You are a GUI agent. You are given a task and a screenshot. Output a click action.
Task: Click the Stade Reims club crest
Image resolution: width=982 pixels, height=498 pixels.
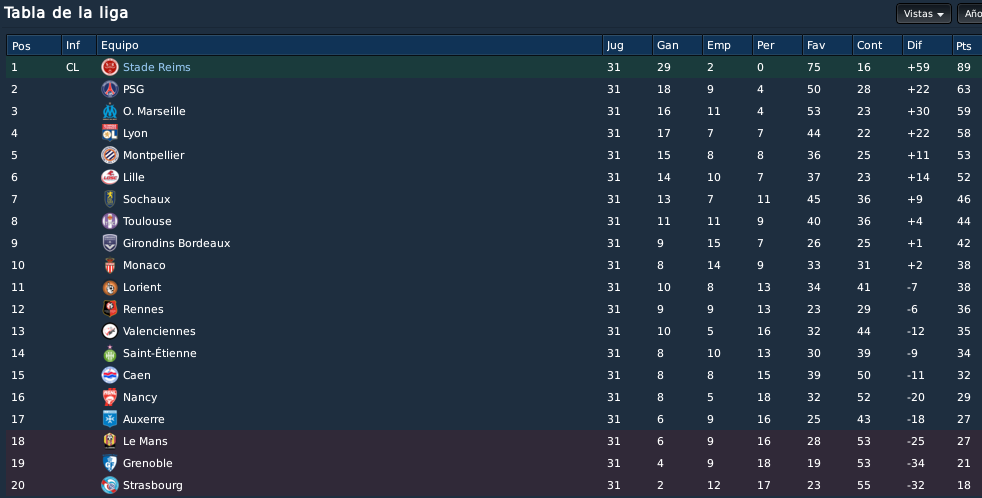pyautogui.click(x=110, y=67)
